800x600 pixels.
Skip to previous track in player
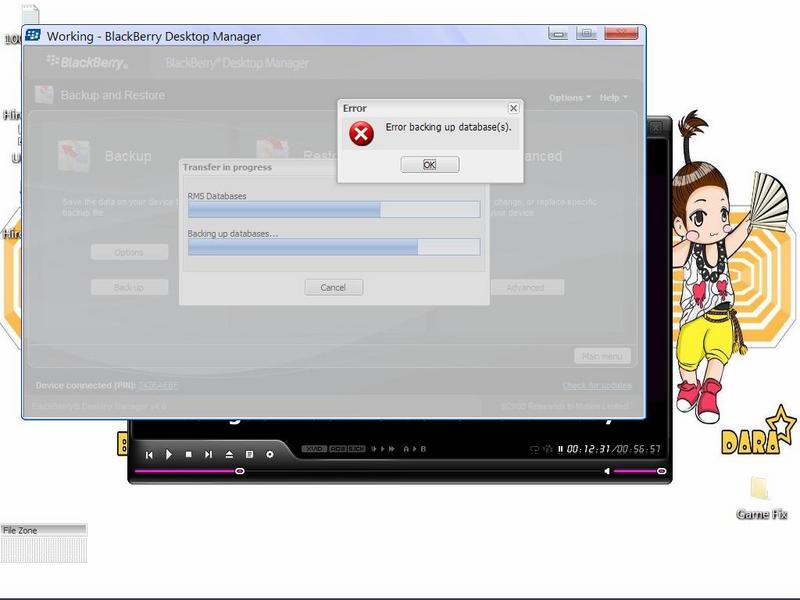pyautogui.click(x=149, y=454)
